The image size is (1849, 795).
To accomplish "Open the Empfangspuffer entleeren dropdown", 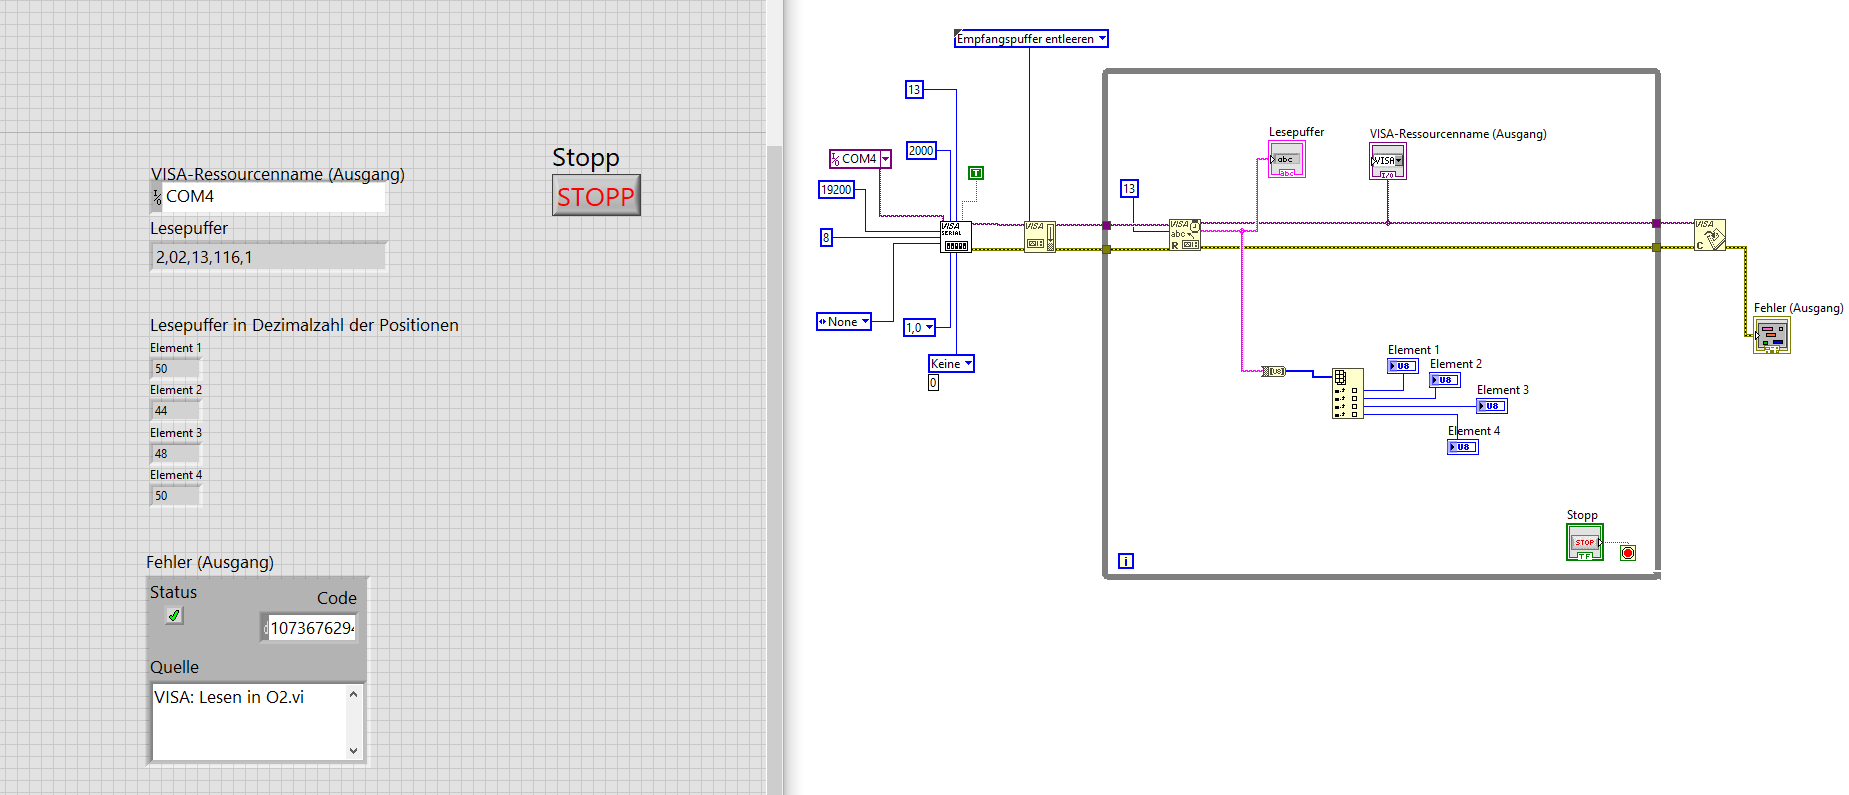I will (1031, 39).
